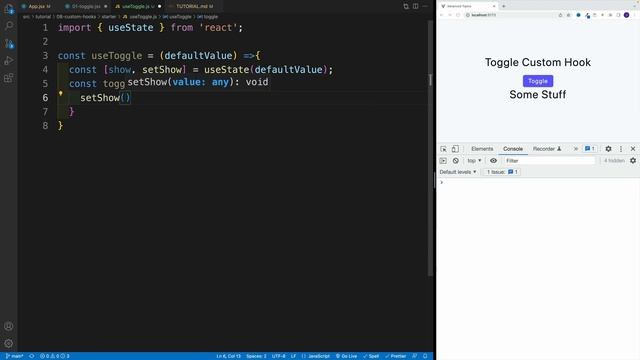Click the useState import on line 1
The image size is (640, 360).
pyautogui.click(x=131, y=28)
